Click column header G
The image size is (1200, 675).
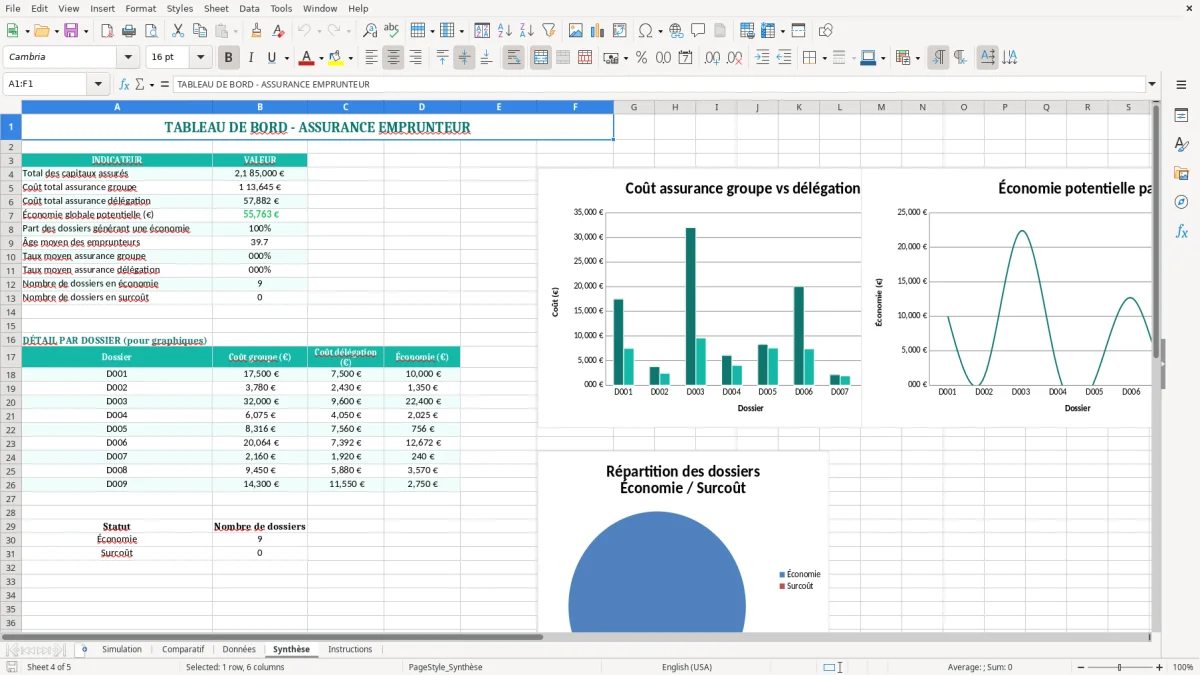634,107
